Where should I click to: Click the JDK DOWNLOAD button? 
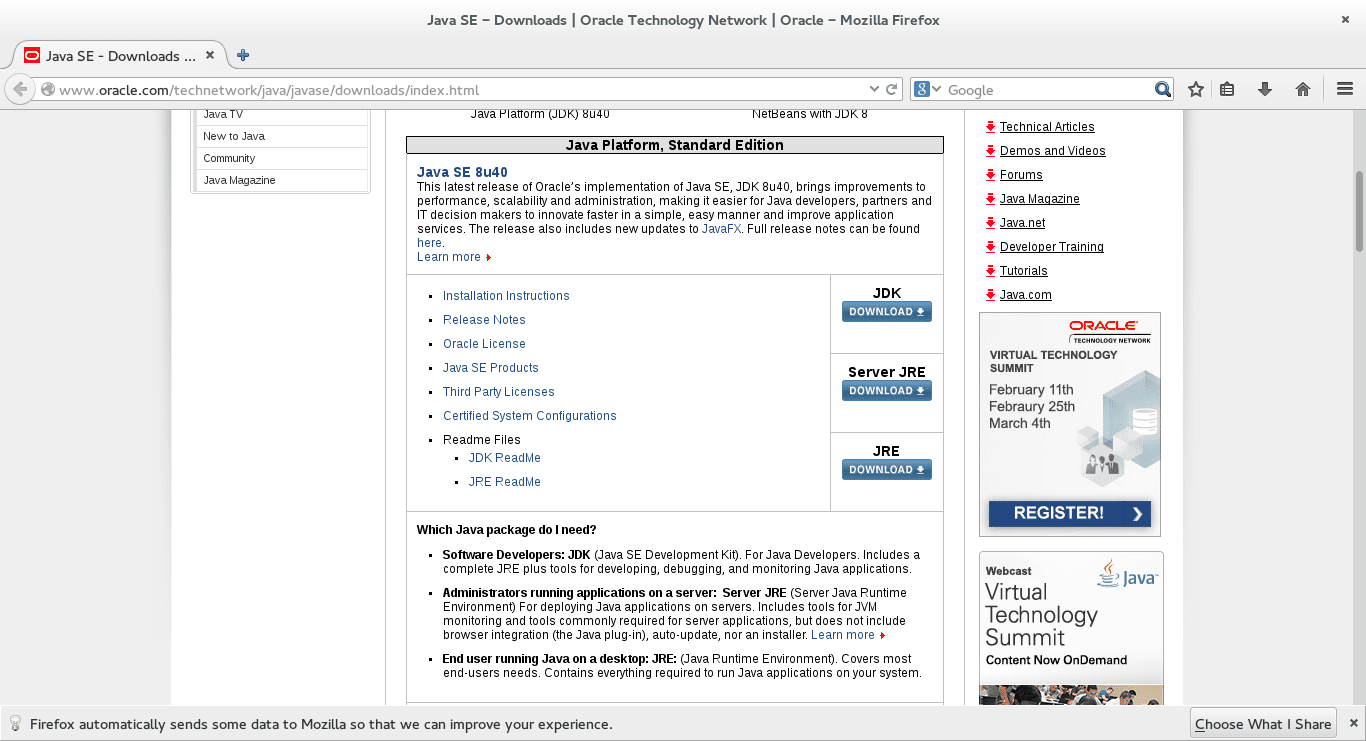[x=887, y=312]
